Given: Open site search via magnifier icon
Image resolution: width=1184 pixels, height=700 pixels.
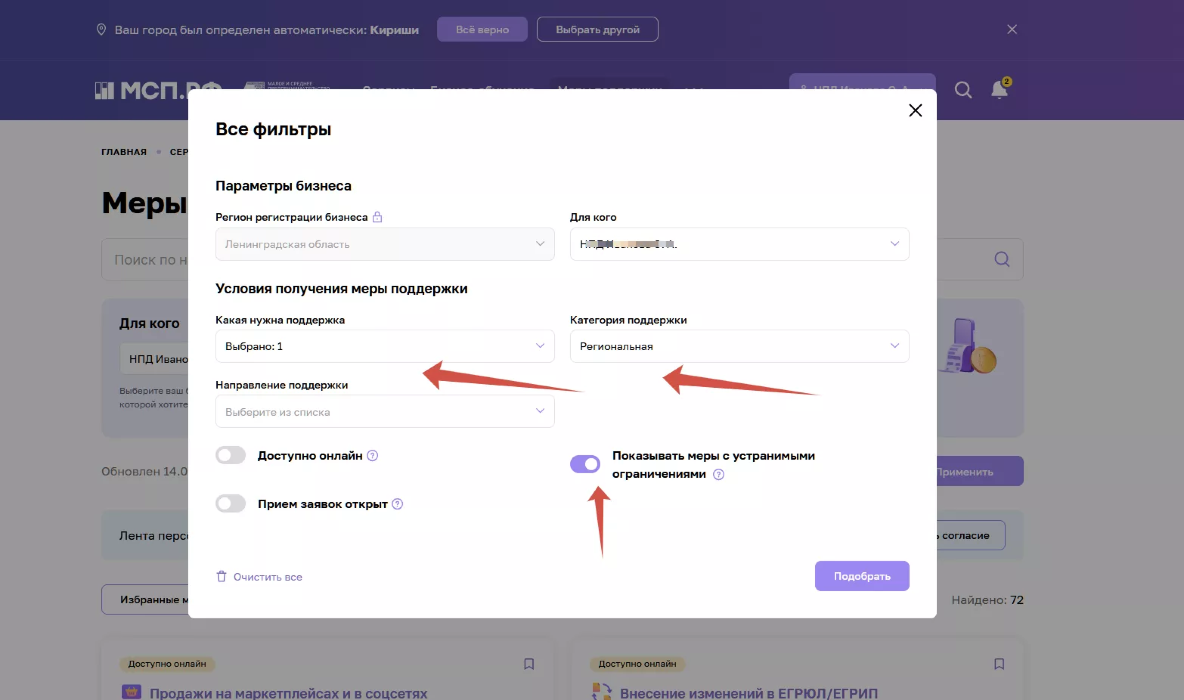Looking at the screenshot, I should 963,90.
